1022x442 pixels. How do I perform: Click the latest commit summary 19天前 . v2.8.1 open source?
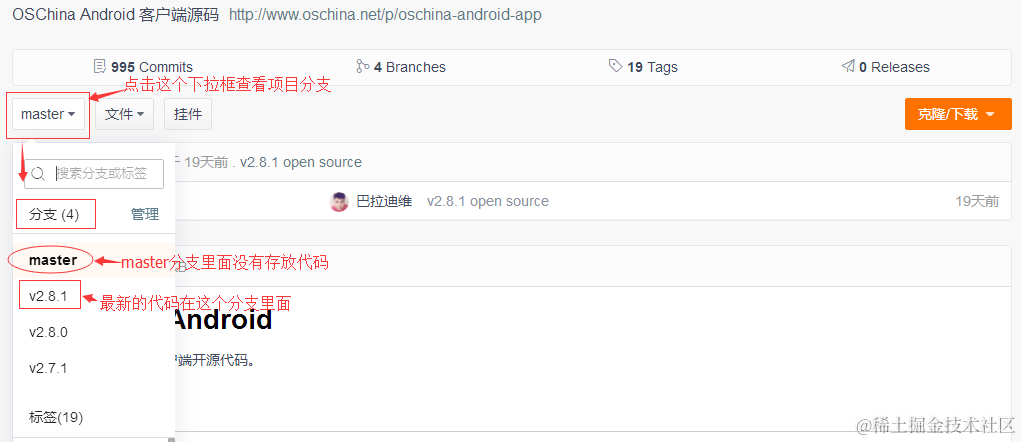272,162
